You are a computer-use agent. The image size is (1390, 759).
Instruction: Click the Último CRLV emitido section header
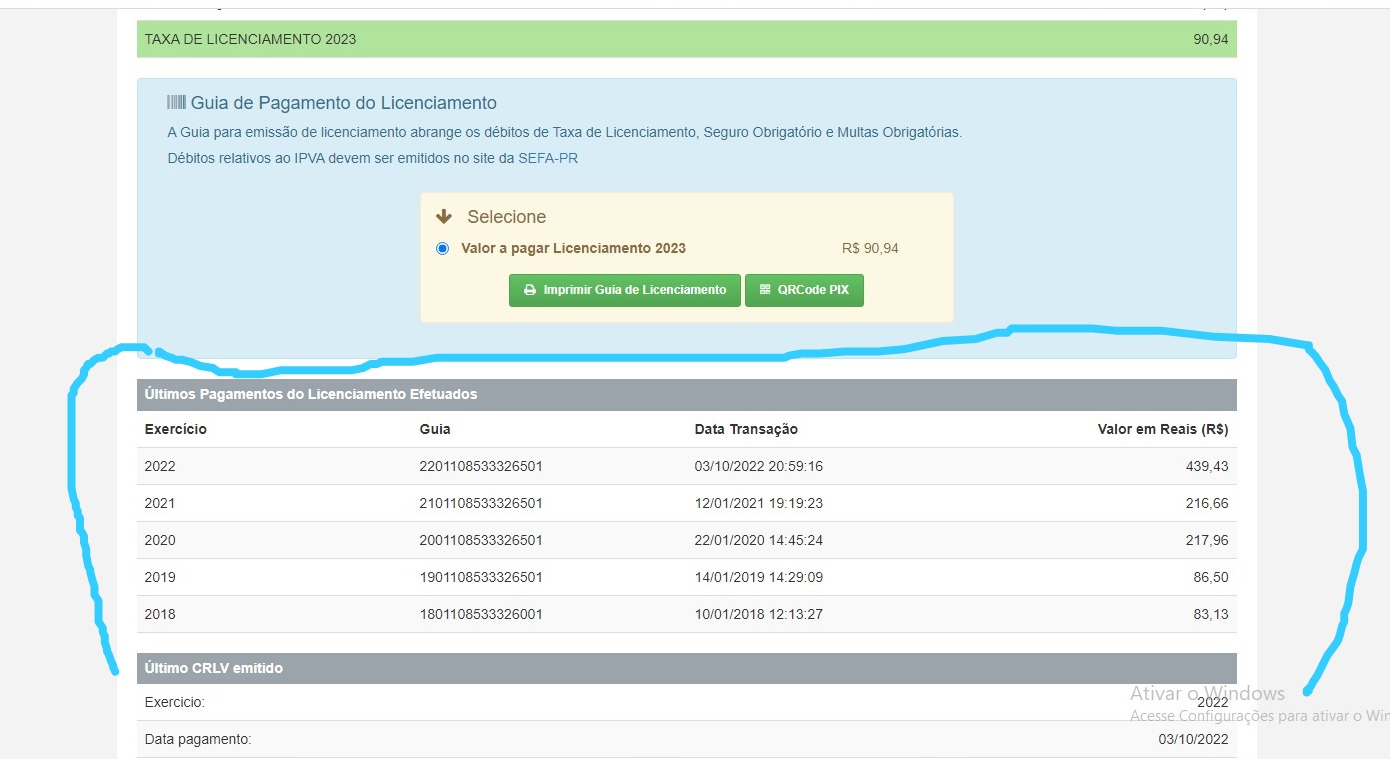[687, 668]
